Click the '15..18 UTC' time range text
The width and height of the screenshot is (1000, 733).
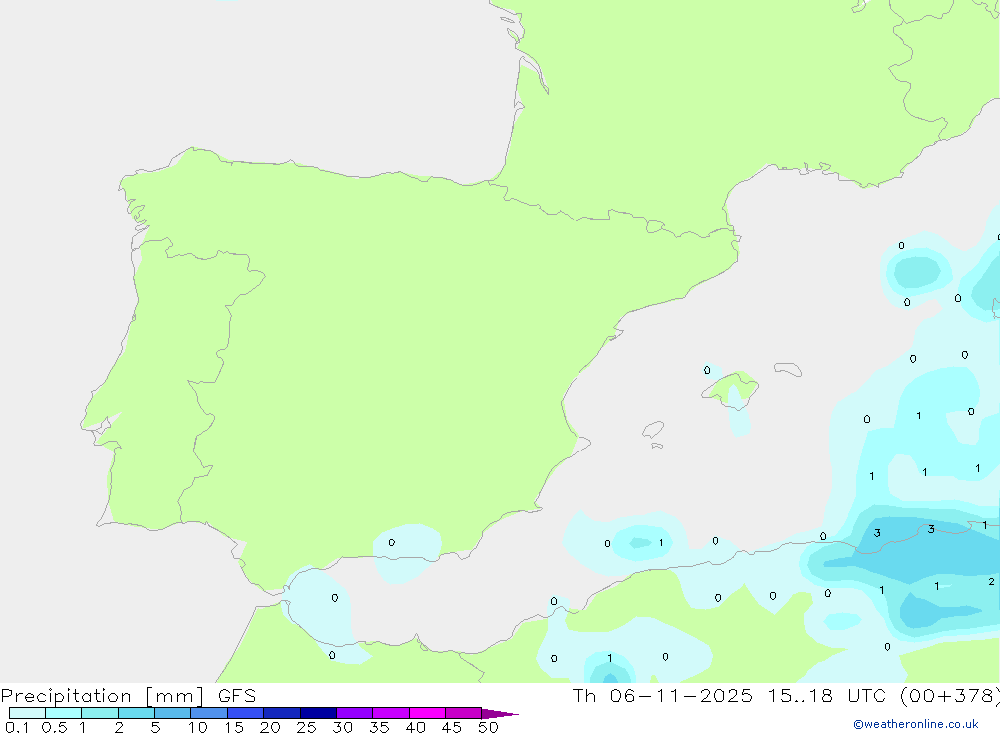[825, 695]
